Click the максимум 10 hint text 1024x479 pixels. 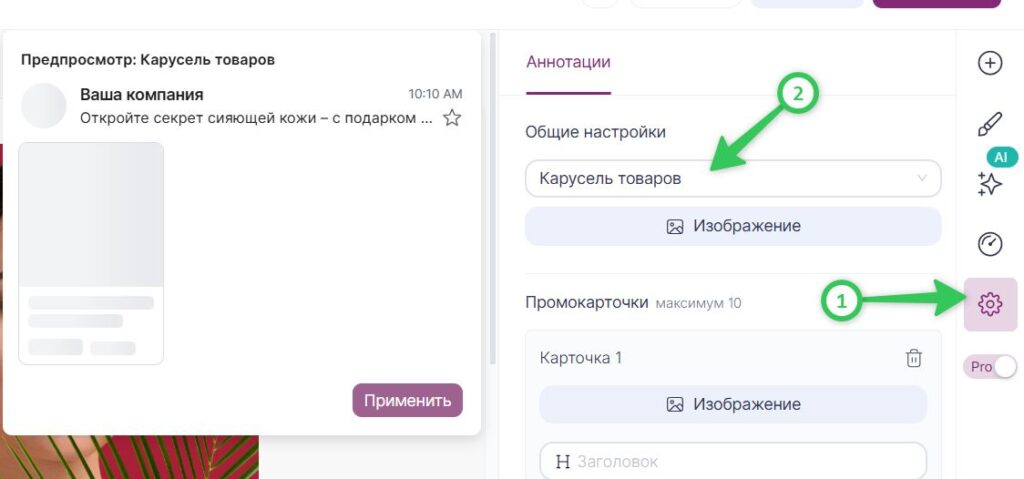tap(698, 303)
